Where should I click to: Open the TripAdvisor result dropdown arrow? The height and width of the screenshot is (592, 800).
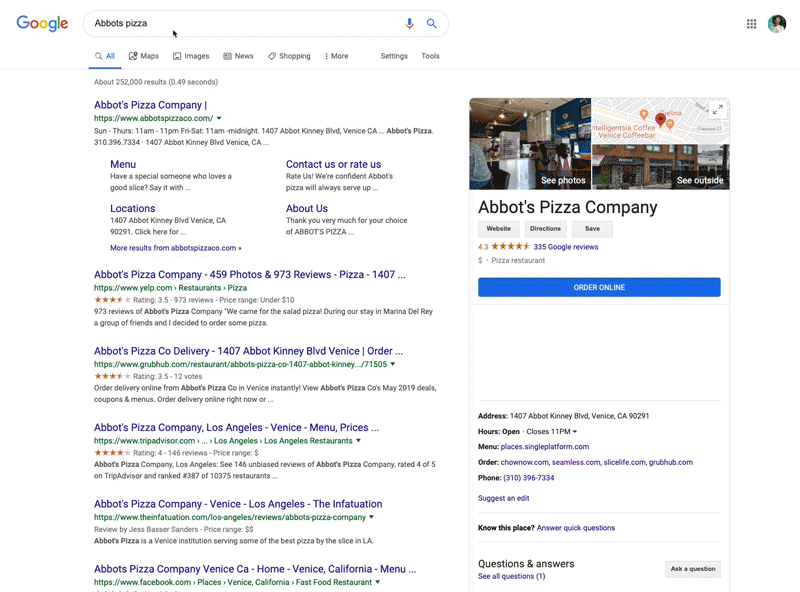click(x=358, y=440)
